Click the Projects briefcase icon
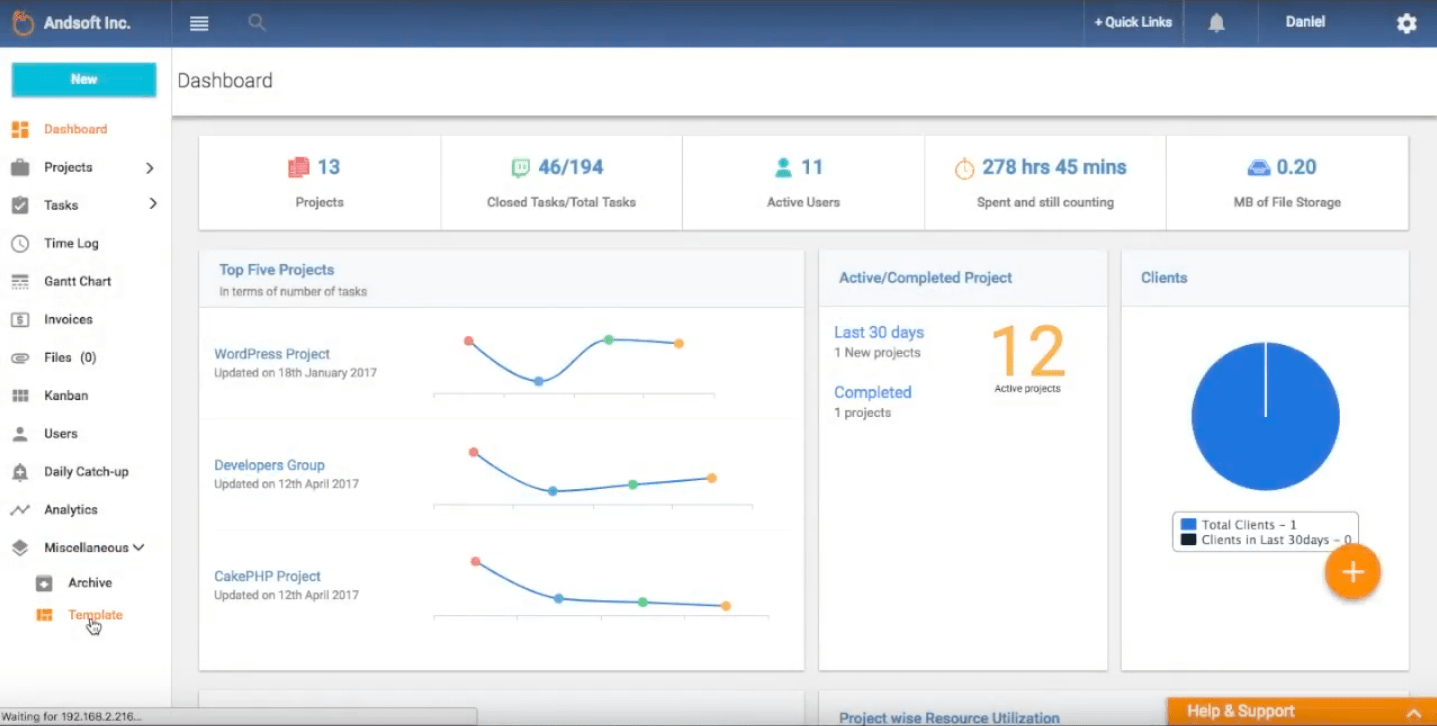1437x726 pixels. pyautogui.click(x=20, y=167)
